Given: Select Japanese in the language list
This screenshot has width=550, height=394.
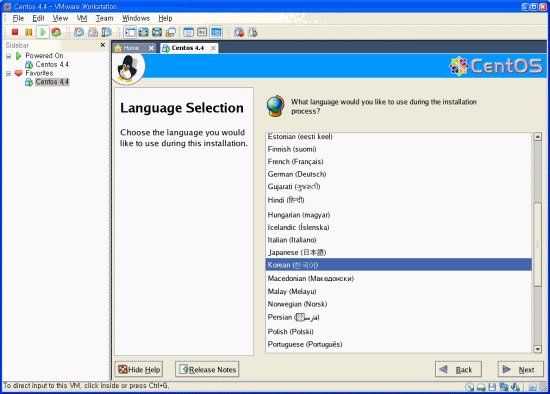Looking at the screenshot, I should coord(399,253).
